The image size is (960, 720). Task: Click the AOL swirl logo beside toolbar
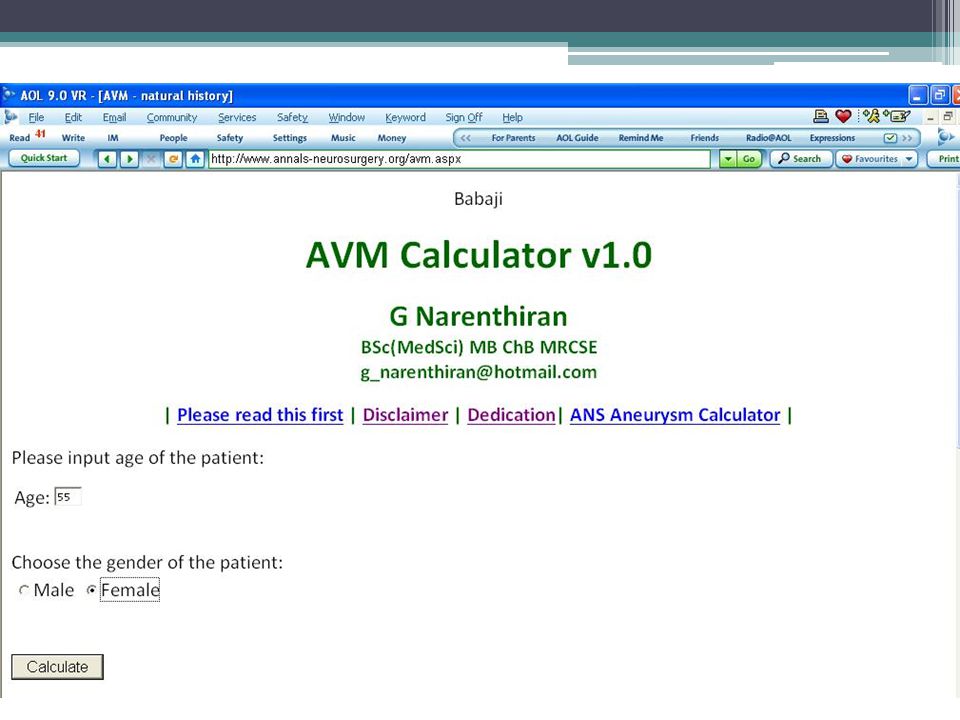point(945,137)
